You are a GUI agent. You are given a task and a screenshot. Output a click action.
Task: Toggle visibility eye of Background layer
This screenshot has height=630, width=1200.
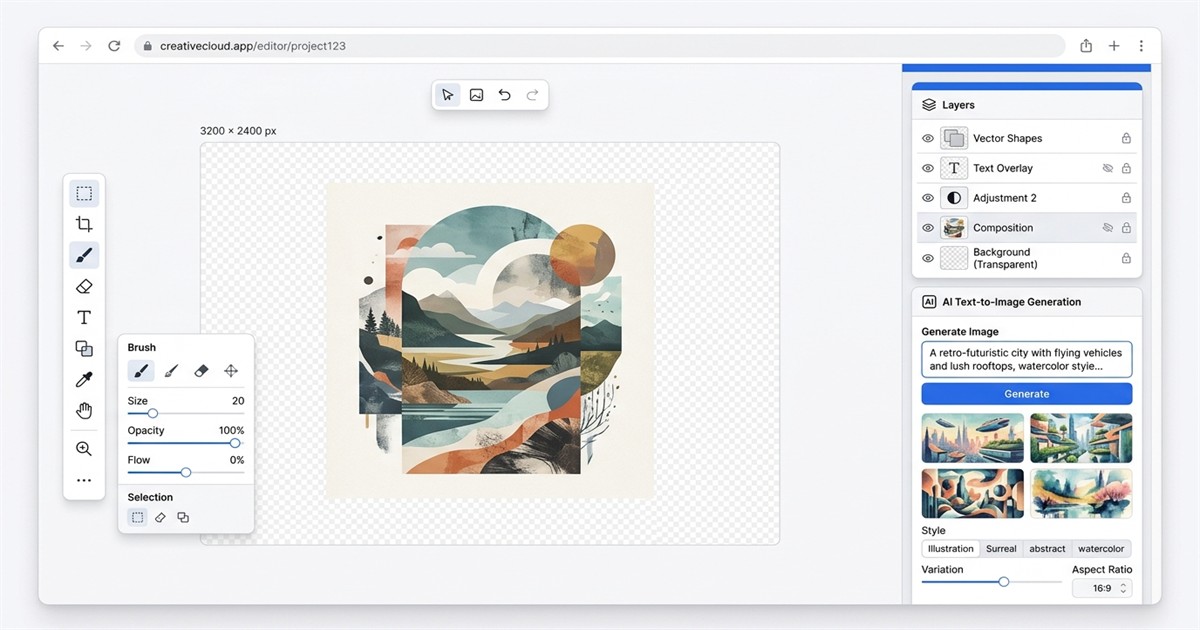[927, 258]
